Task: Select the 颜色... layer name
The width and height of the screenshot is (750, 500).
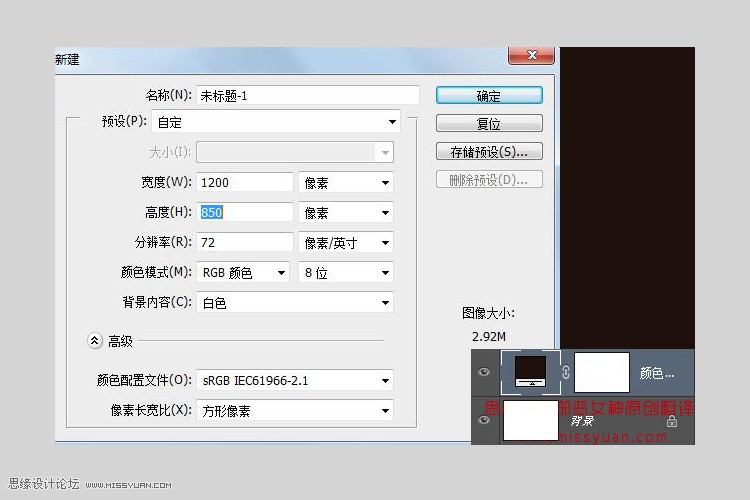Action: (x=657, y=373)
